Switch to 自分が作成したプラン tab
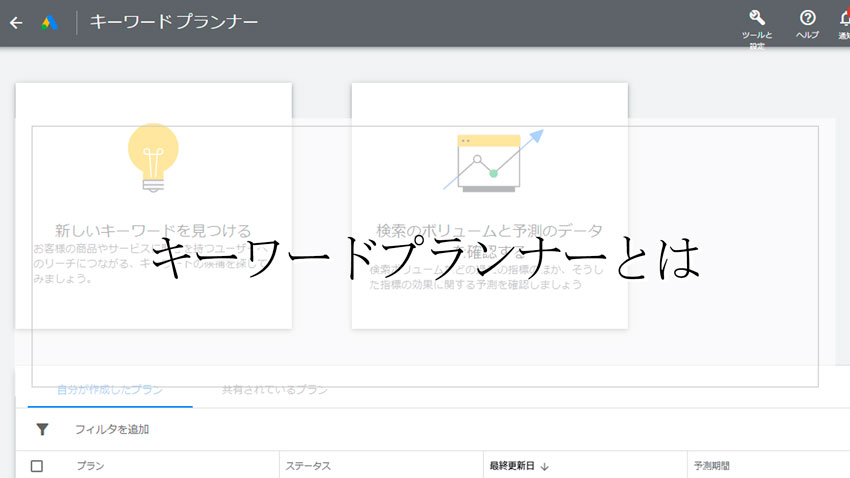850x478 pixels. pyautogui.click(x=110, y=390)
